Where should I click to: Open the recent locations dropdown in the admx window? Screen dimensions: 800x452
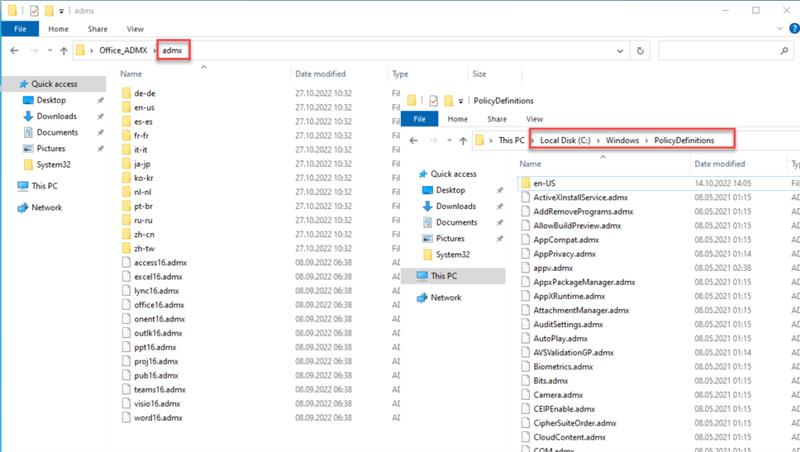pyautogui.click(x=49, y=51)
